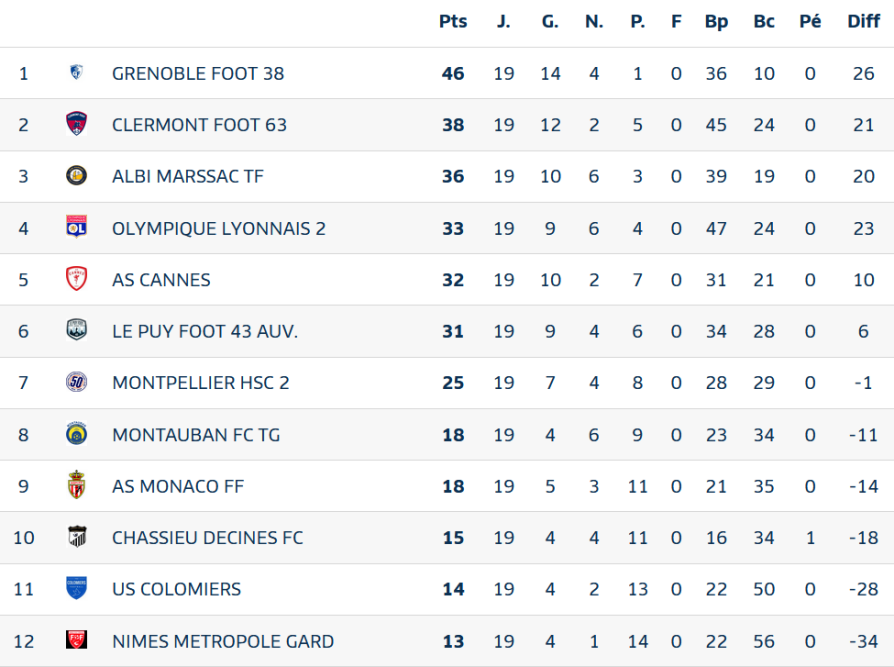Open the GRENOBLE FOOT 38 team link
This screenshot has width=894, height=667.
point(198,74)
